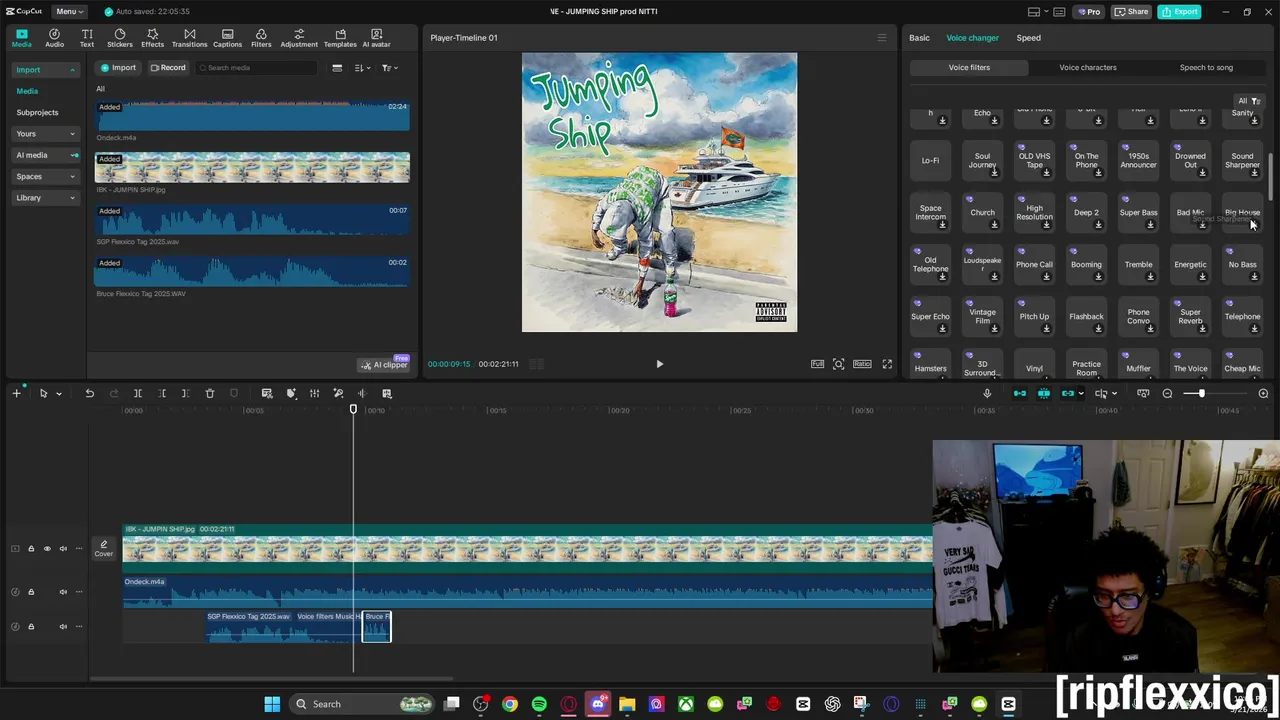Collapse the Import sidebar section

click(x=72, y=70)
